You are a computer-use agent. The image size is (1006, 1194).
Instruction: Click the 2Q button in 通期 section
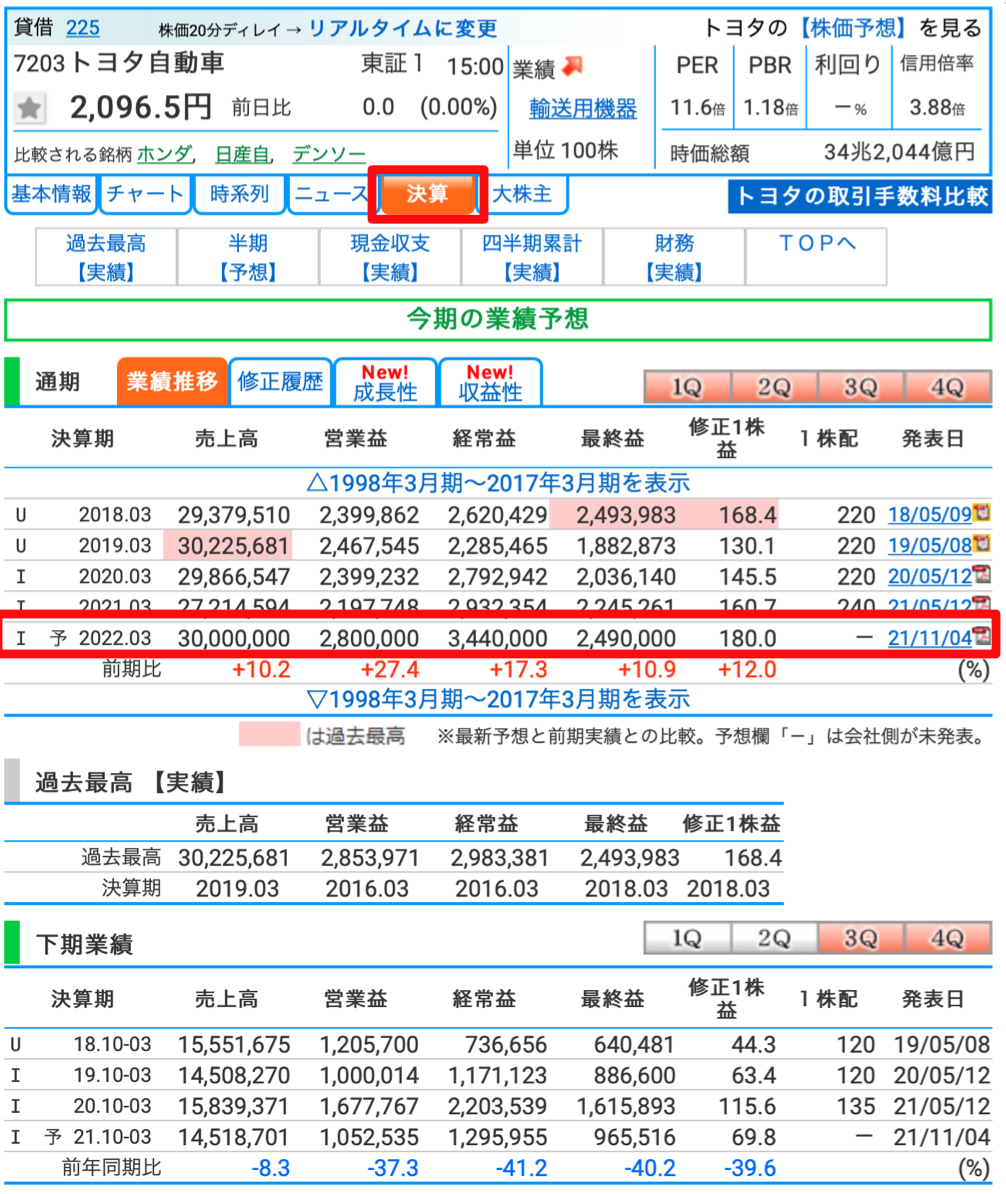tap(774, 388)
